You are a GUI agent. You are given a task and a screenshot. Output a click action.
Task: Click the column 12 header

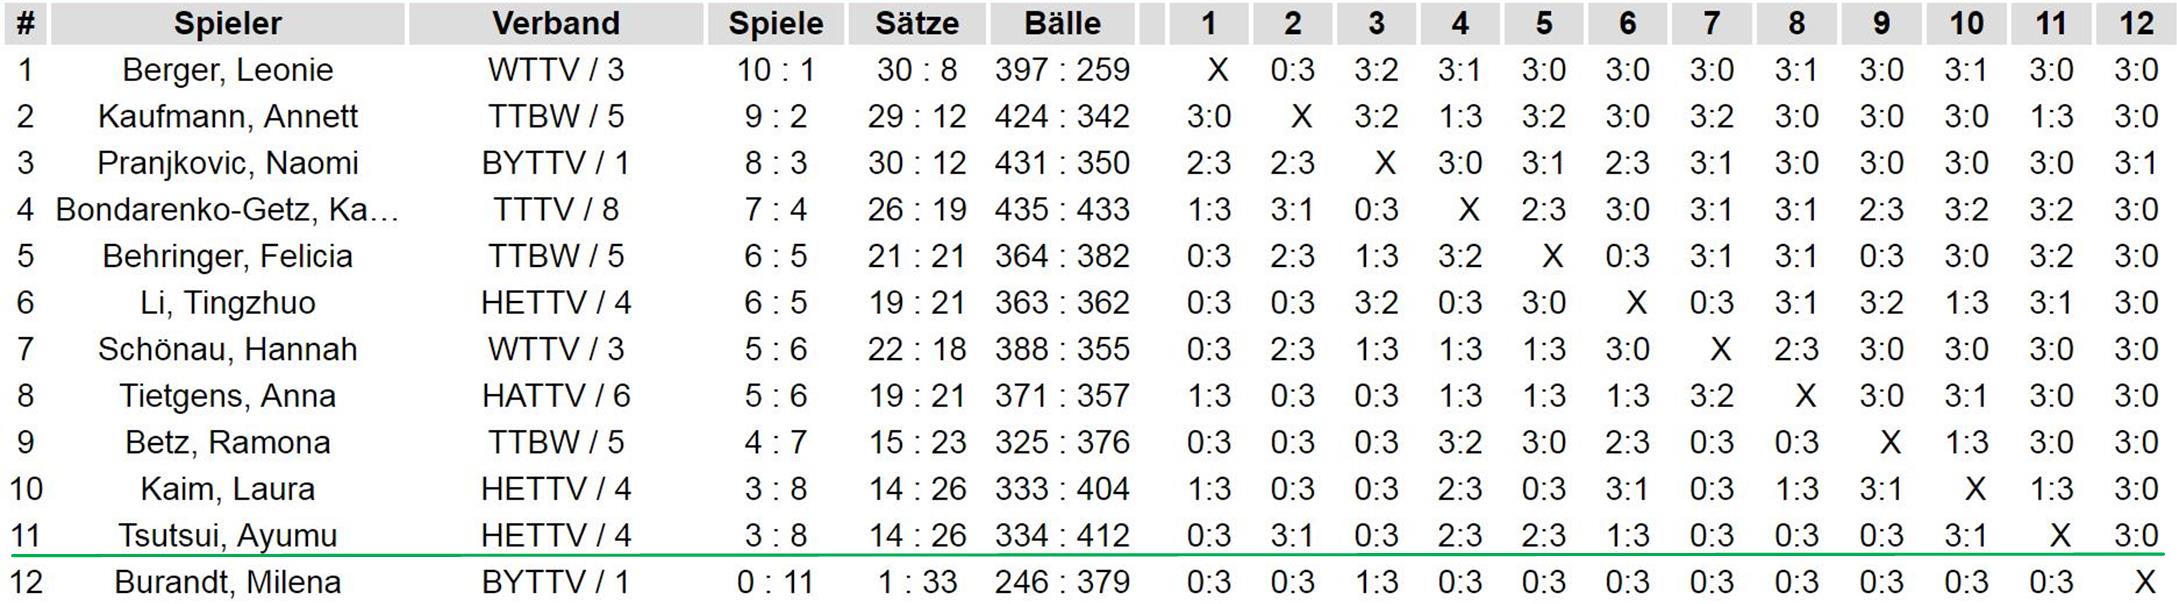(x=2136, y=24)
